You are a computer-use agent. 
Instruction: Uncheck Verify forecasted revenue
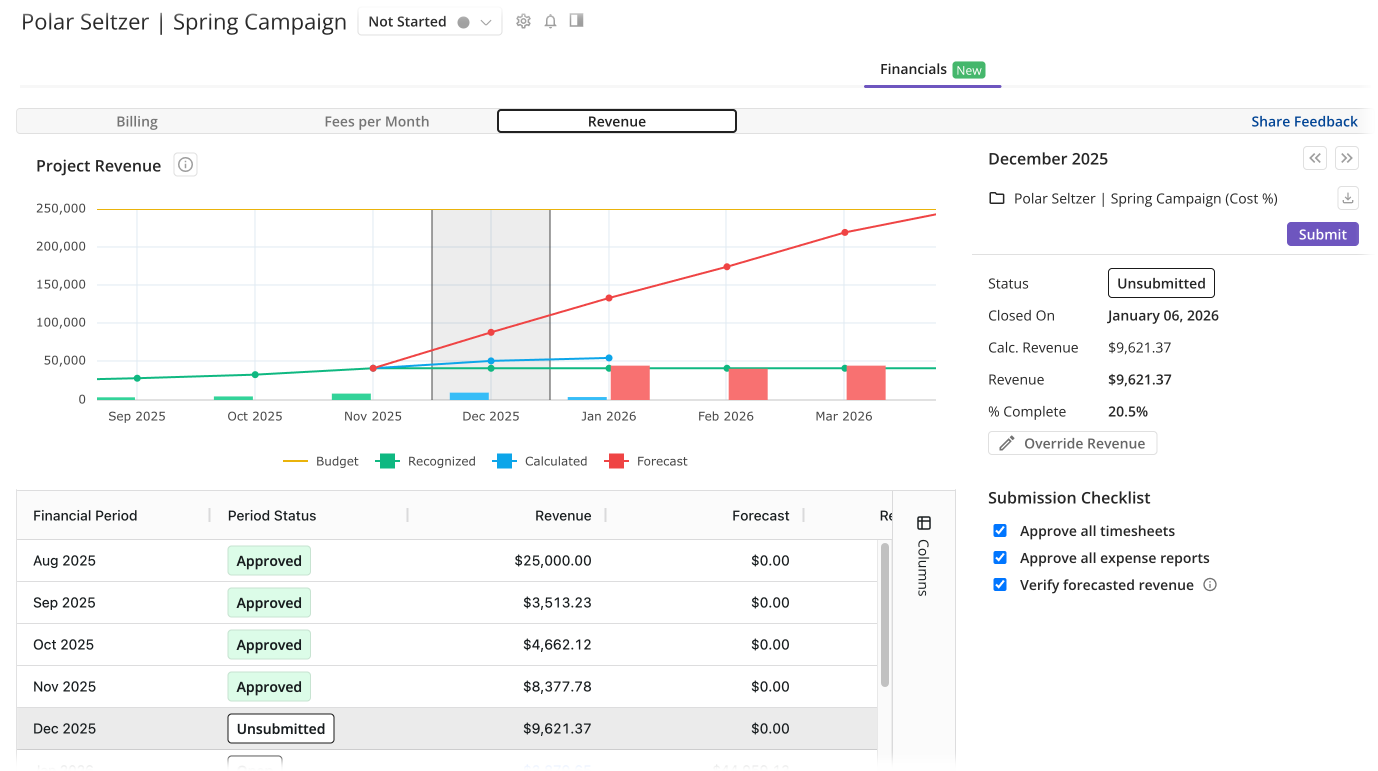click(1000, 584)
